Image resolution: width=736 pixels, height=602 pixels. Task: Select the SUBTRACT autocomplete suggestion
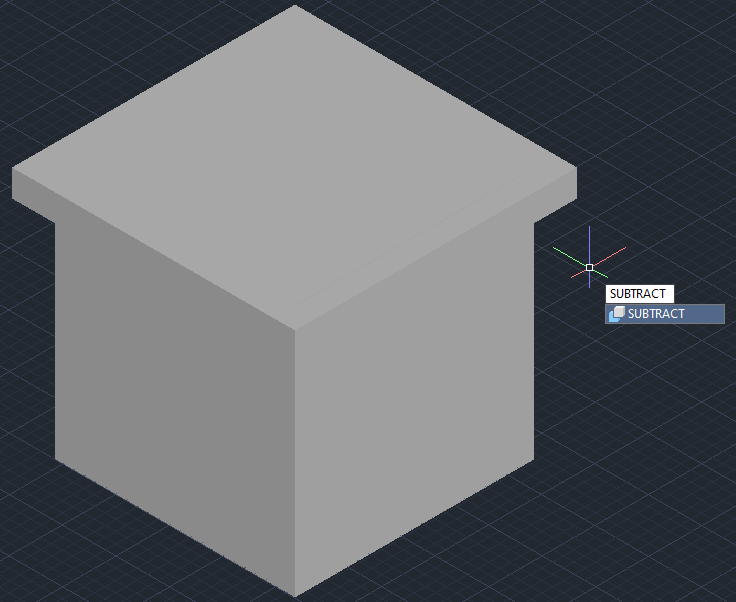pyautogui.click(x=665, y=314)
